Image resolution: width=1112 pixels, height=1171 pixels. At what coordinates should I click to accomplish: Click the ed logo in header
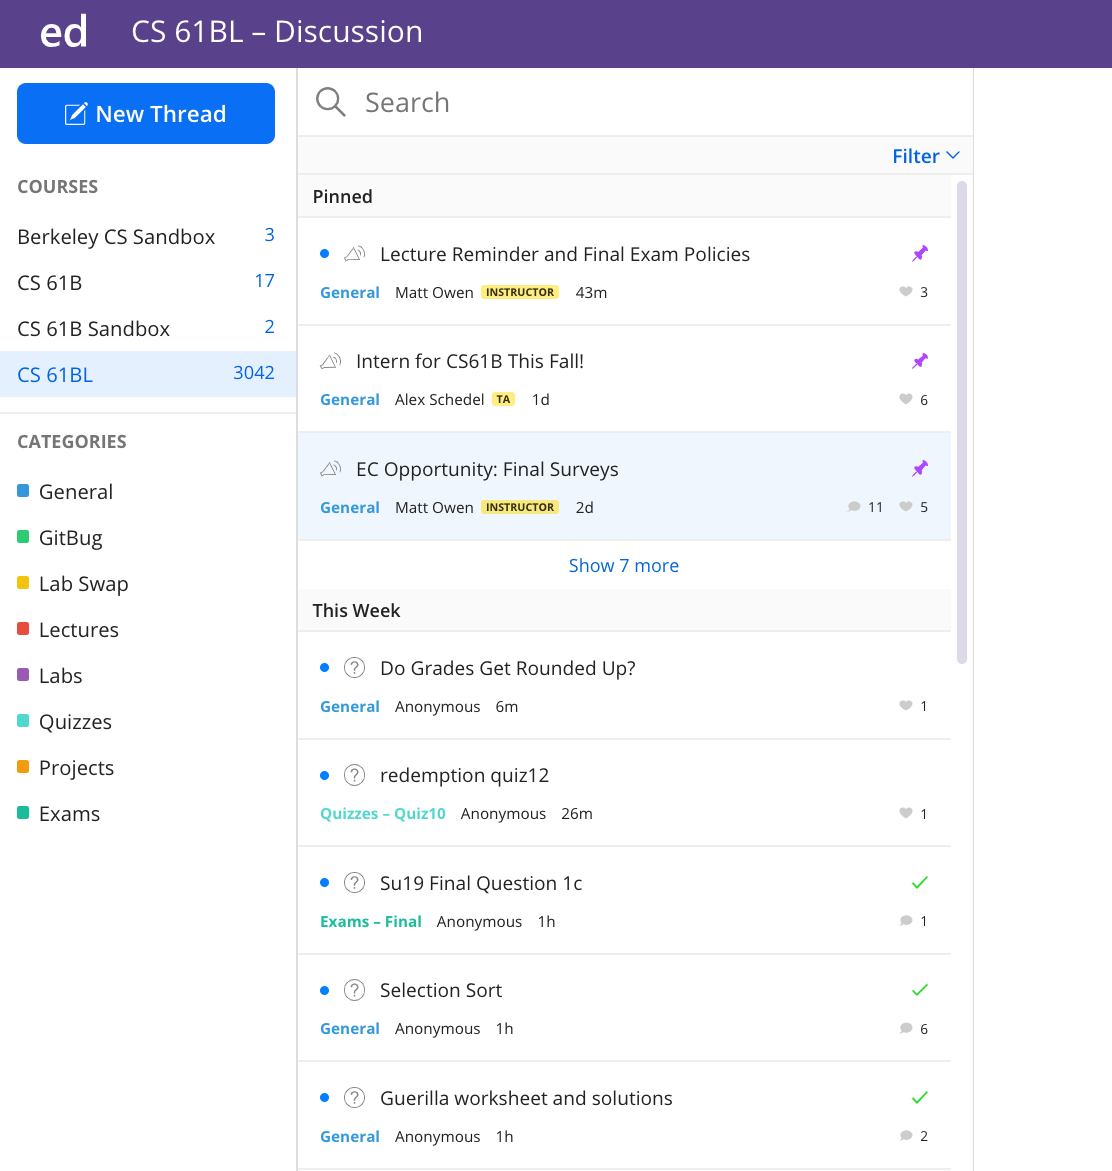63,33
